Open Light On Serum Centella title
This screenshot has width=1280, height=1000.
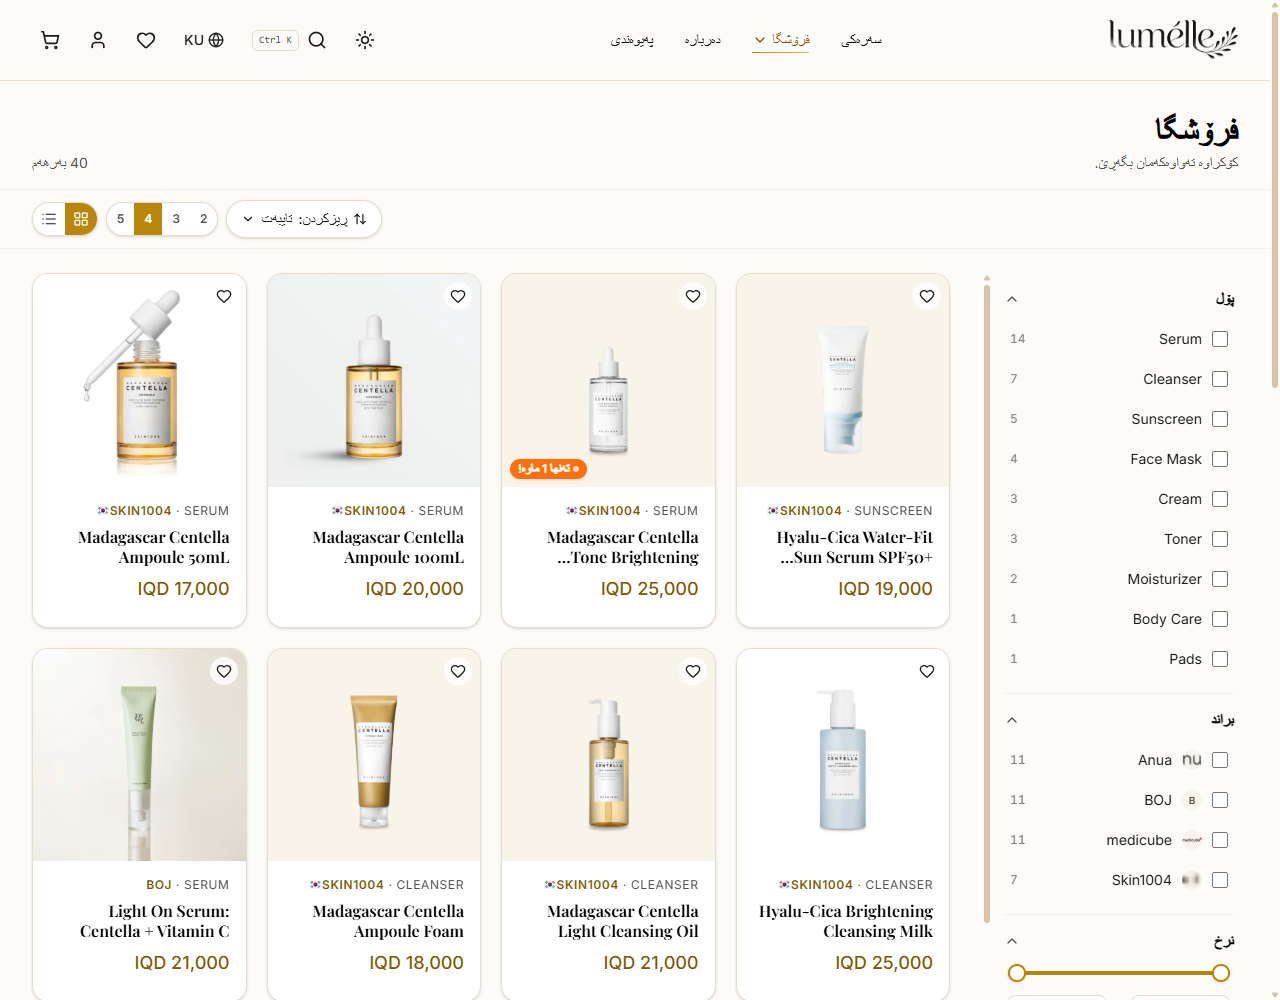[155, 921]
